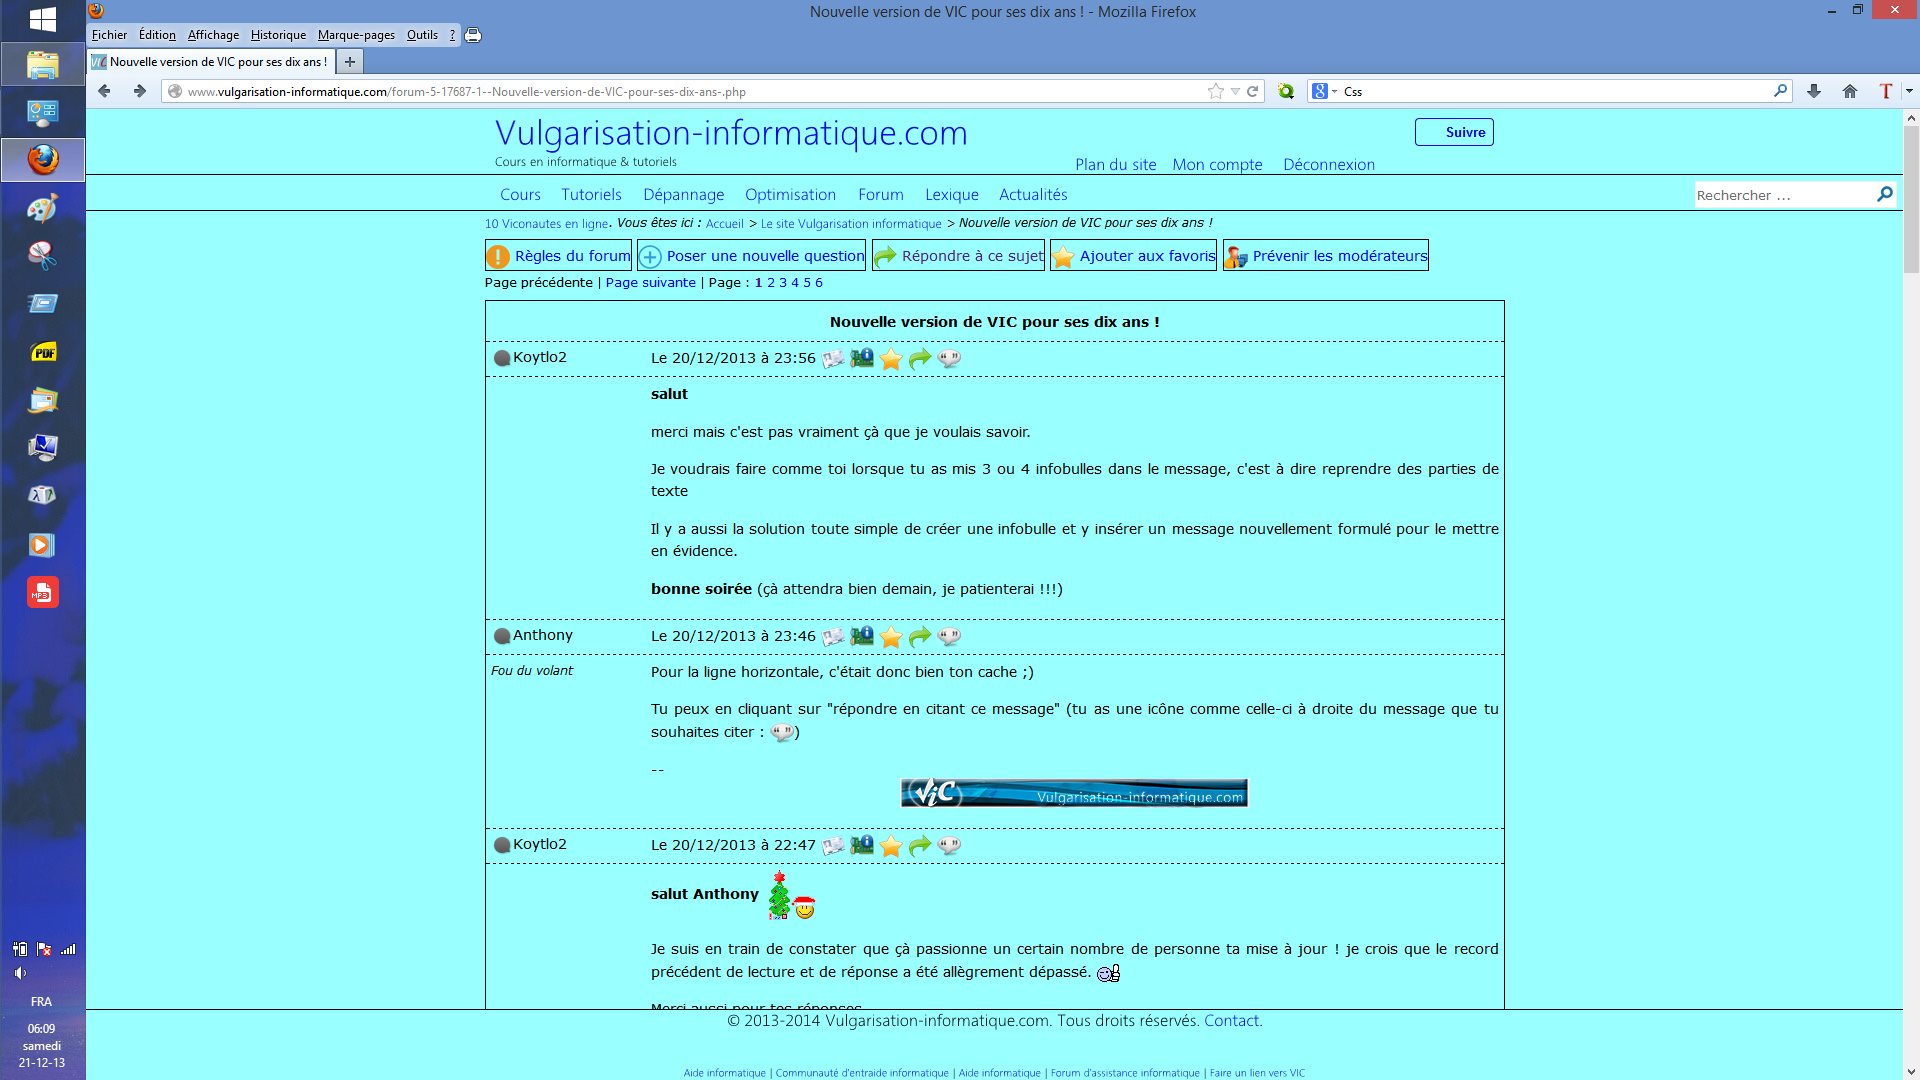Screen dimensions: 1920x1080
Task: Click the print icon next to menu bar
Action: click(473, 35)
